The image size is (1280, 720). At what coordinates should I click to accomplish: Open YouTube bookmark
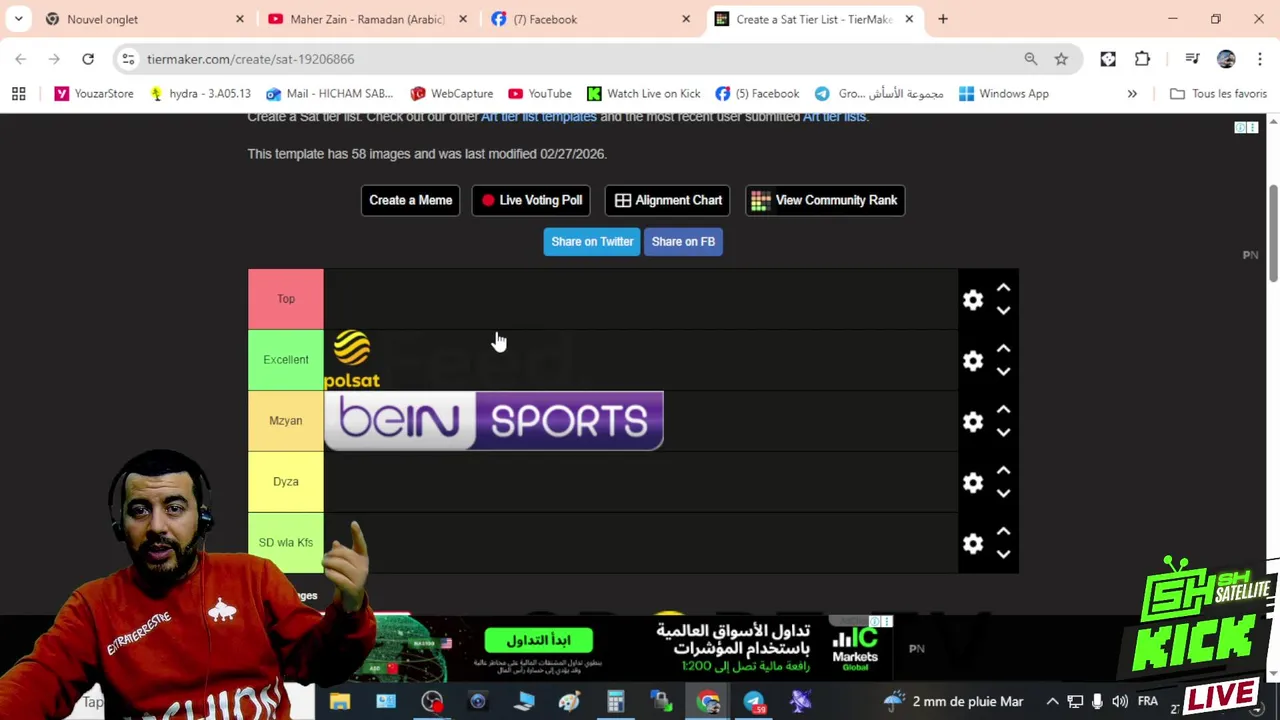click(x=540, y=93)
